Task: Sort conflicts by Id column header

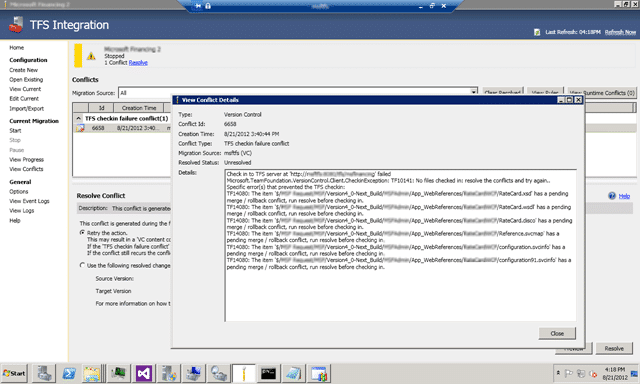Action: point(101,108)
